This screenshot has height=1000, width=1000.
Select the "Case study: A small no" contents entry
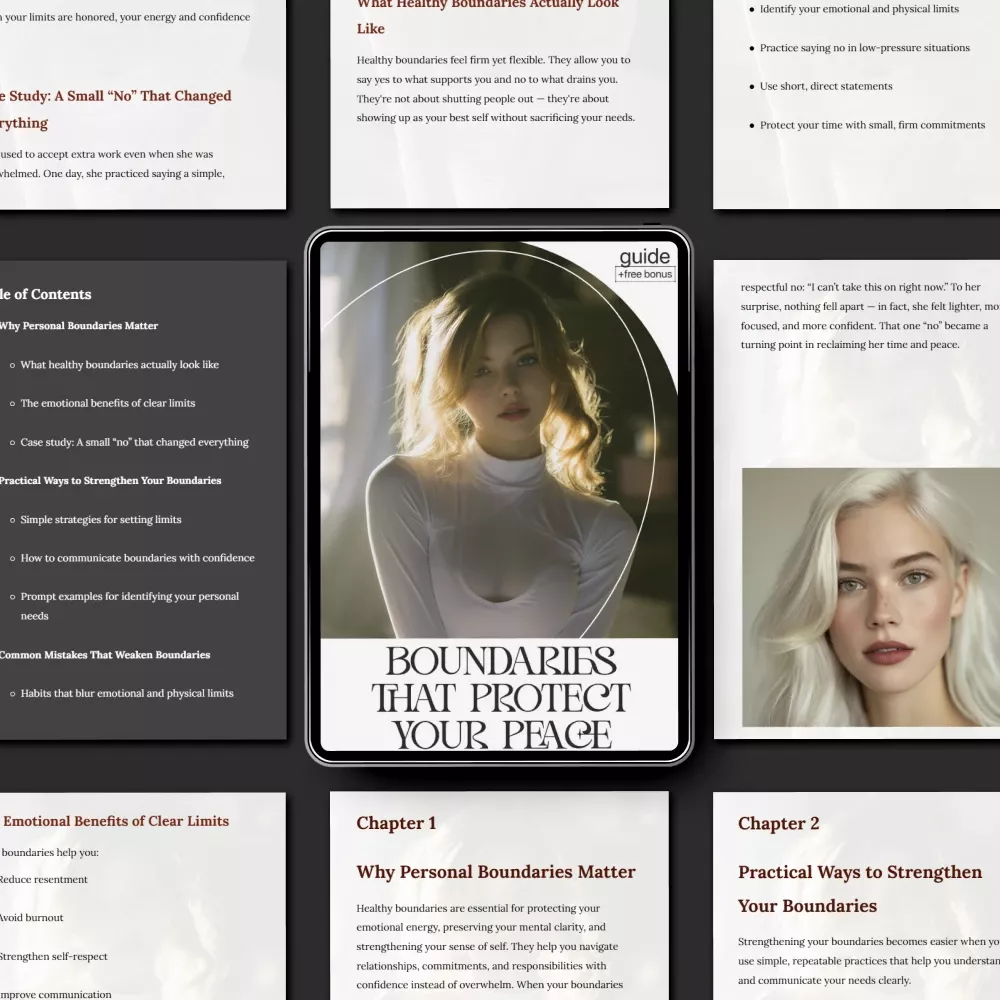click(134, 442)
